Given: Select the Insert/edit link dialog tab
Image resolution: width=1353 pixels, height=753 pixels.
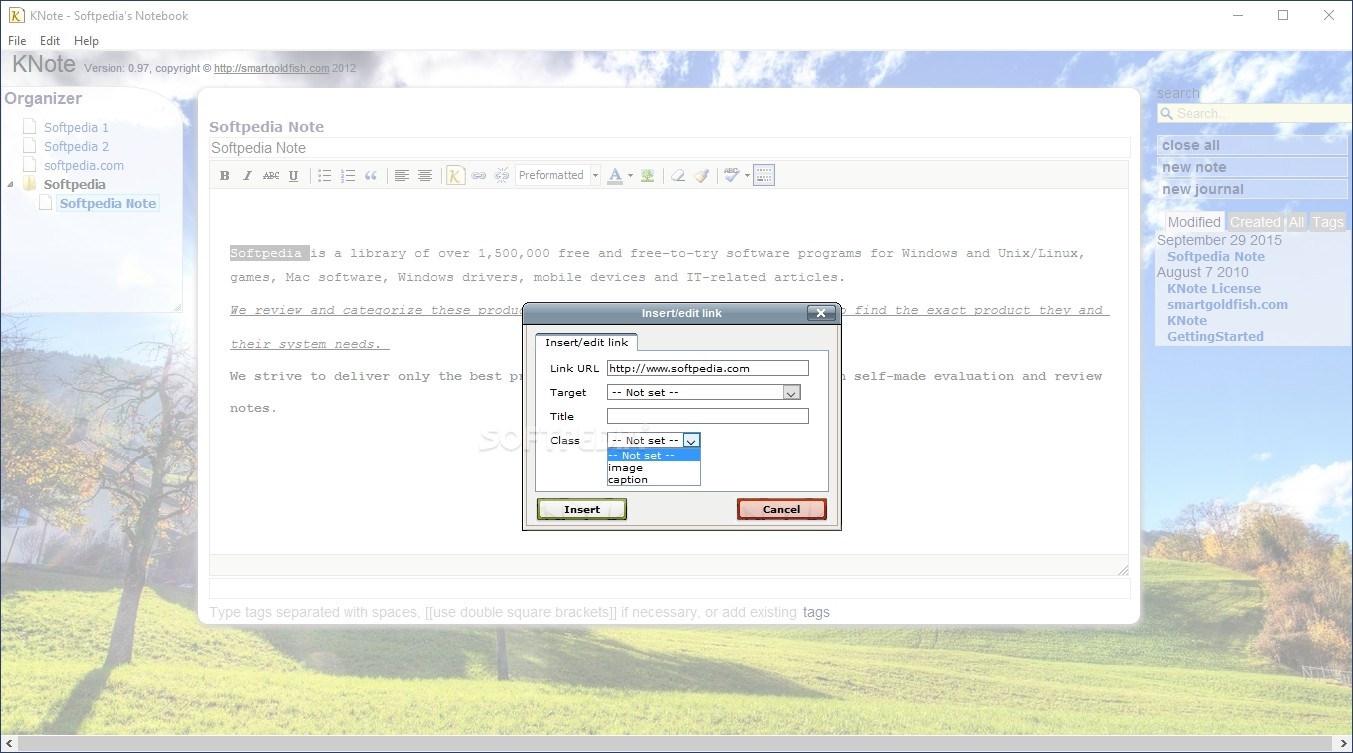Looking at the screenshot, I should [586, 342].
